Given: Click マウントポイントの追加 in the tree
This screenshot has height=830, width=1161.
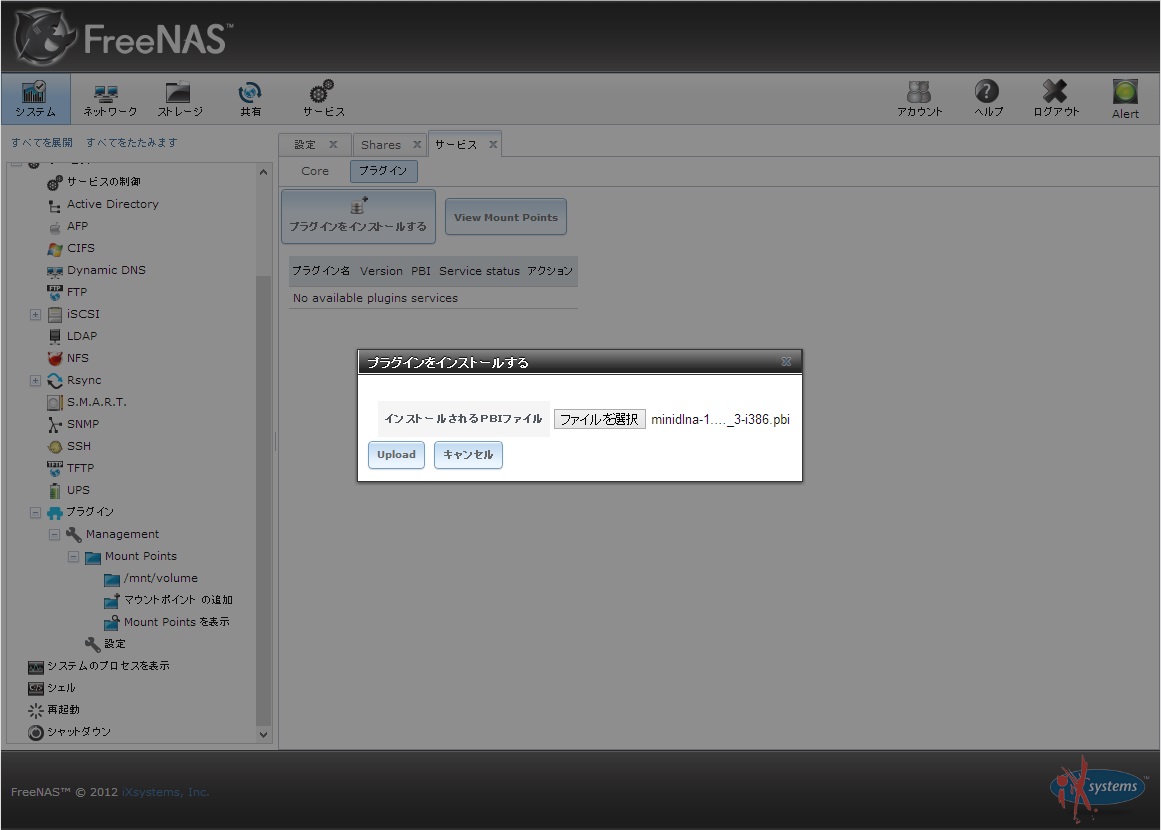Looking at the screenshot, I should 178,600.
